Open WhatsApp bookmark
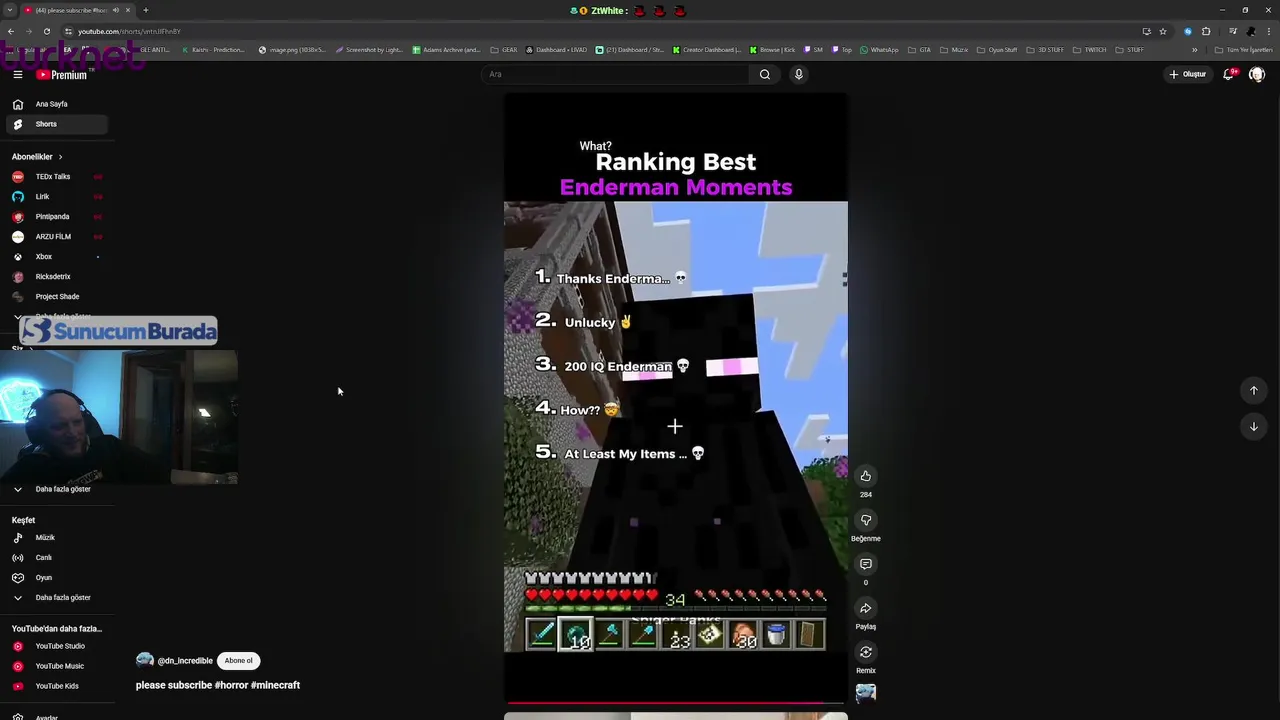Image resolution: width=1280 pixels, height=720 pixels. (x=879, y=49)
